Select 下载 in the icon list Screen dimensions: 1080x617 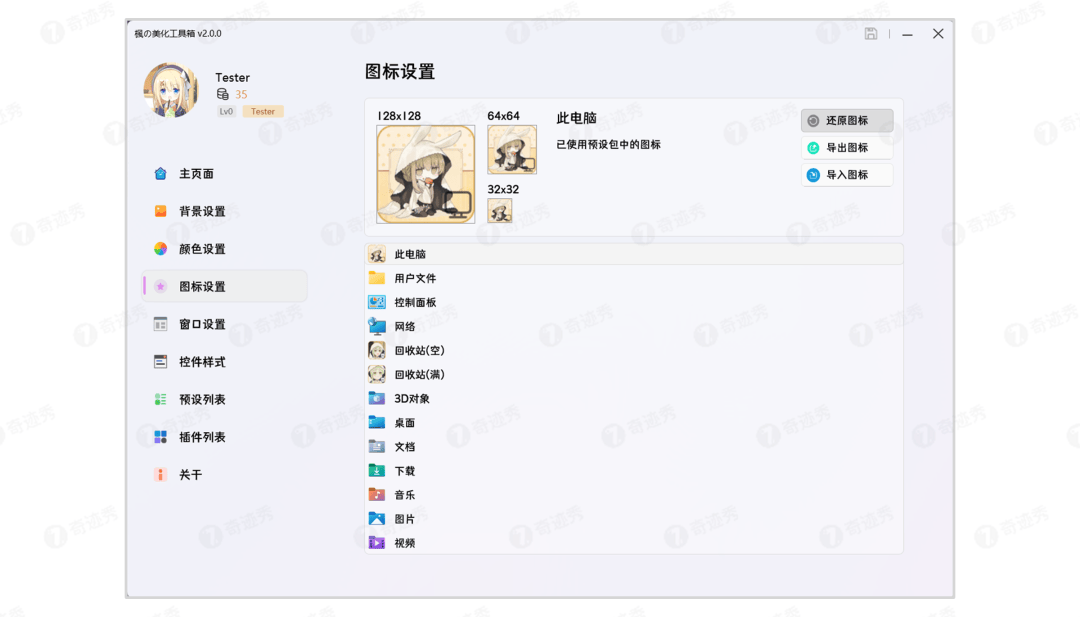[634, 471]
